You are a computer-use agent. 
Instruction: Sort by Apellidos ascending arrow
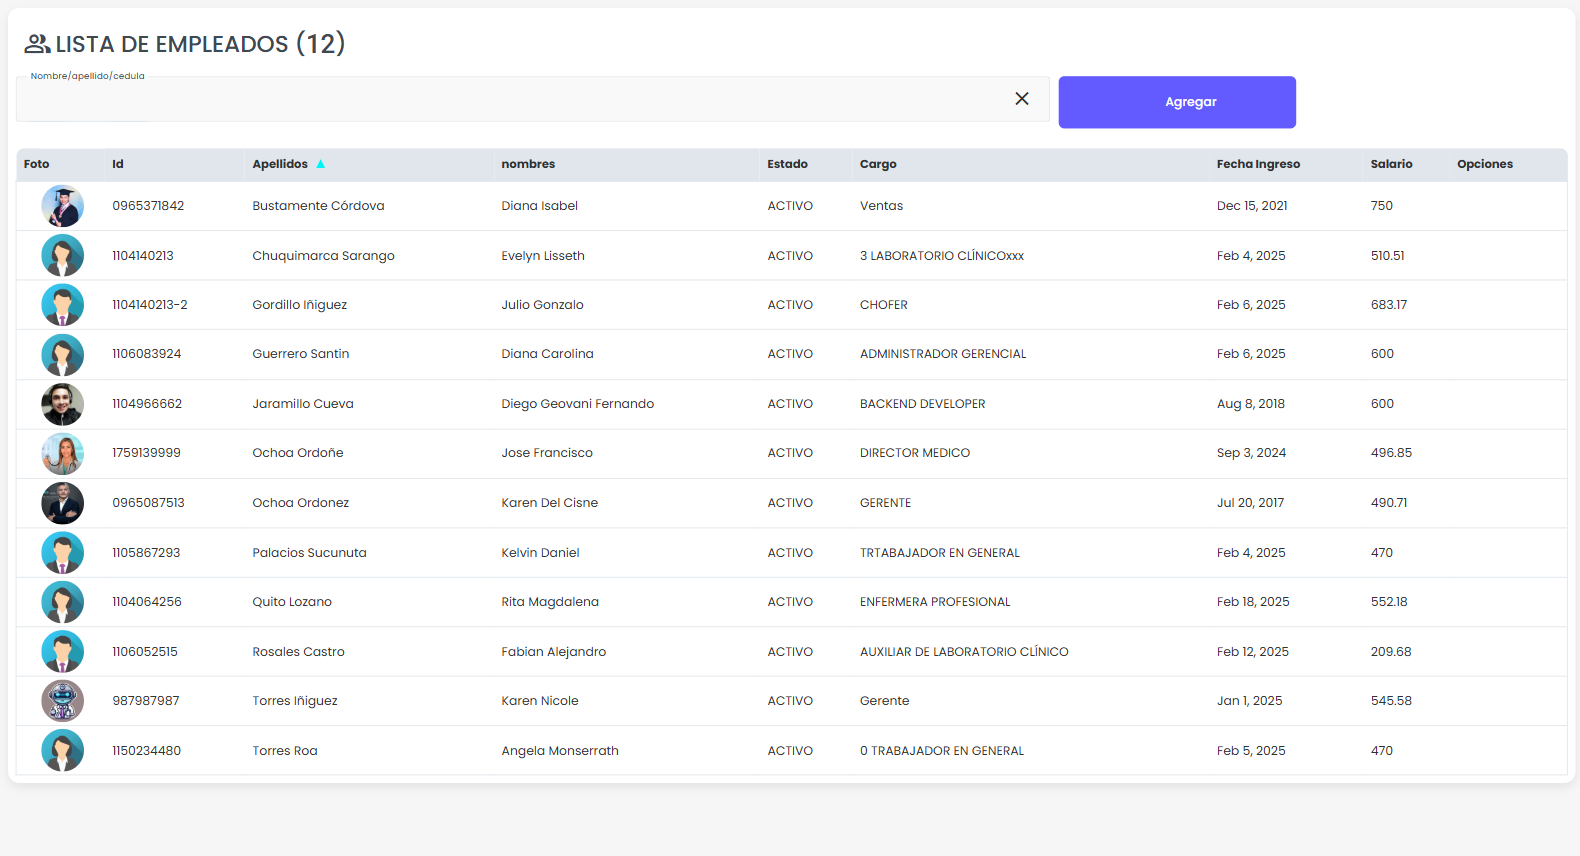click(321, 164)
